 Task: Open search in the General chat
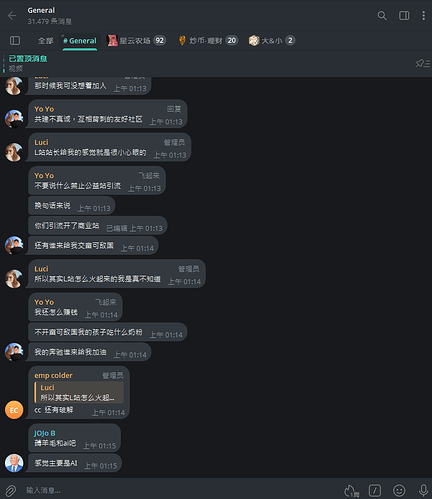click(x=382, y=15)
